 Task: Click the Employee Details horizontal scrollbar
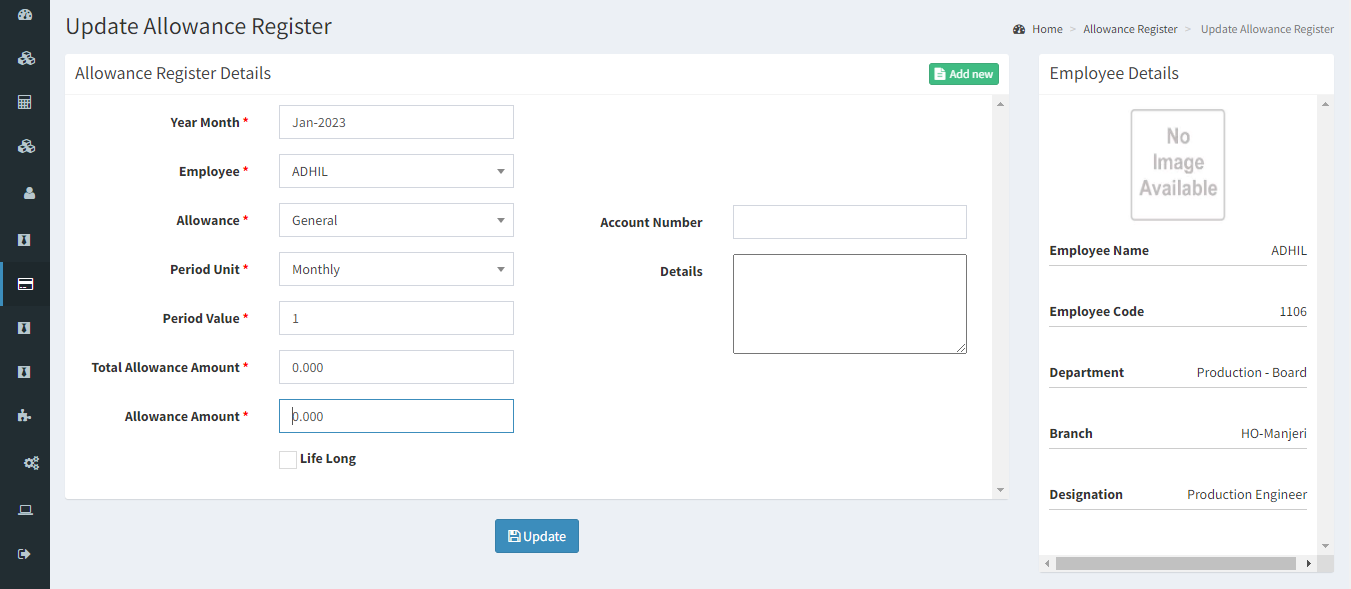pyautogui.click(x=1176, y=564)
